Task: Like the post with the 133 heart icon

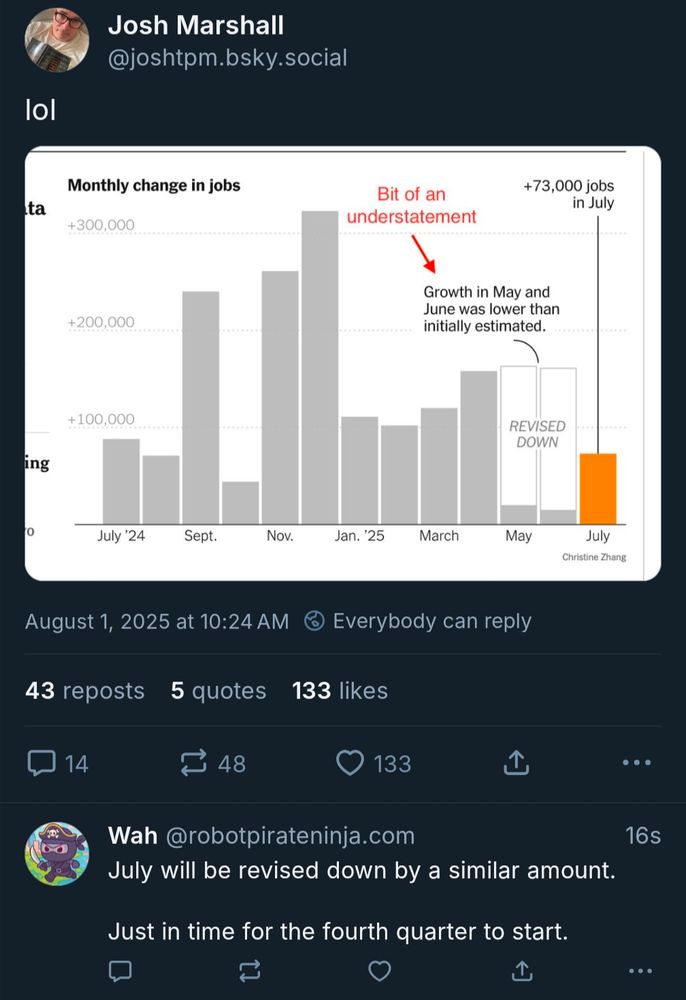Action: click(350, 763)
